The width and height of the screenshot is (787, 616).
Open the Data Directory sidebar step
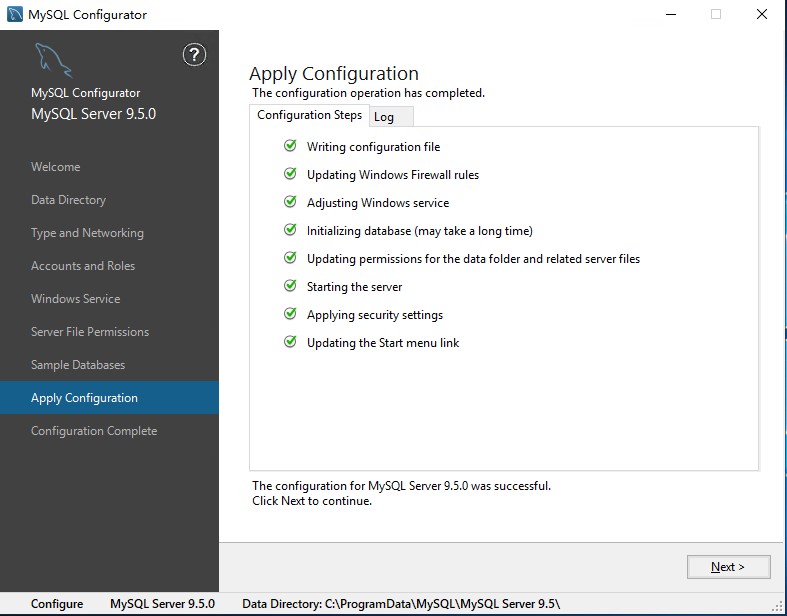(68, 200)
